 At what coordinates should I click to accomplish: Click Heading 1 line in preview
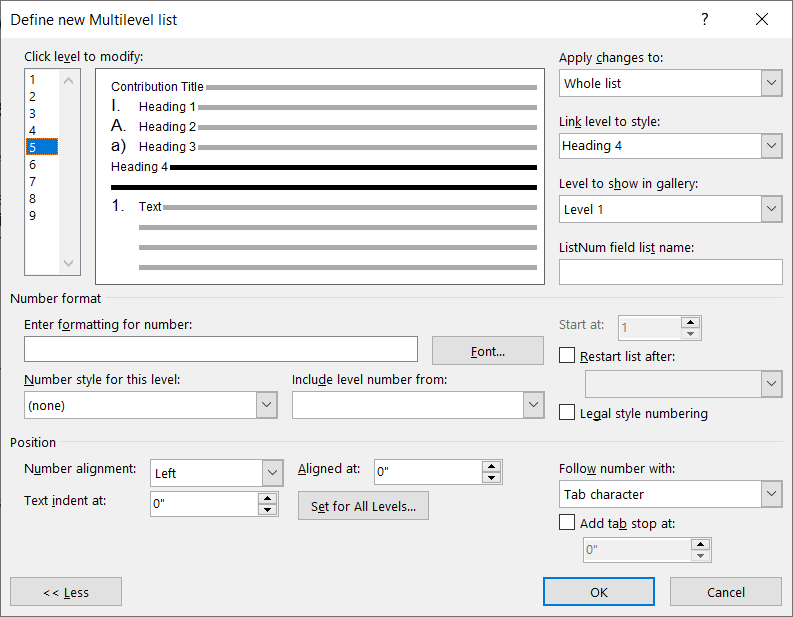point(324,107)
